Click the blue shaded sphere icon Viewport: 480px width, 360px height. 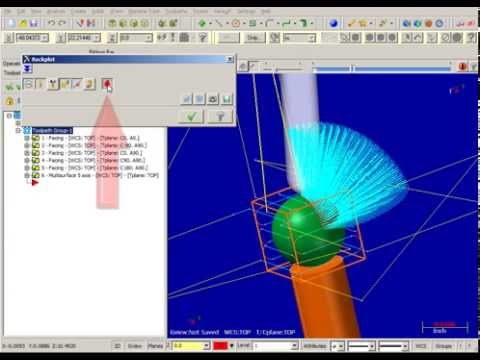coord(333,23)
